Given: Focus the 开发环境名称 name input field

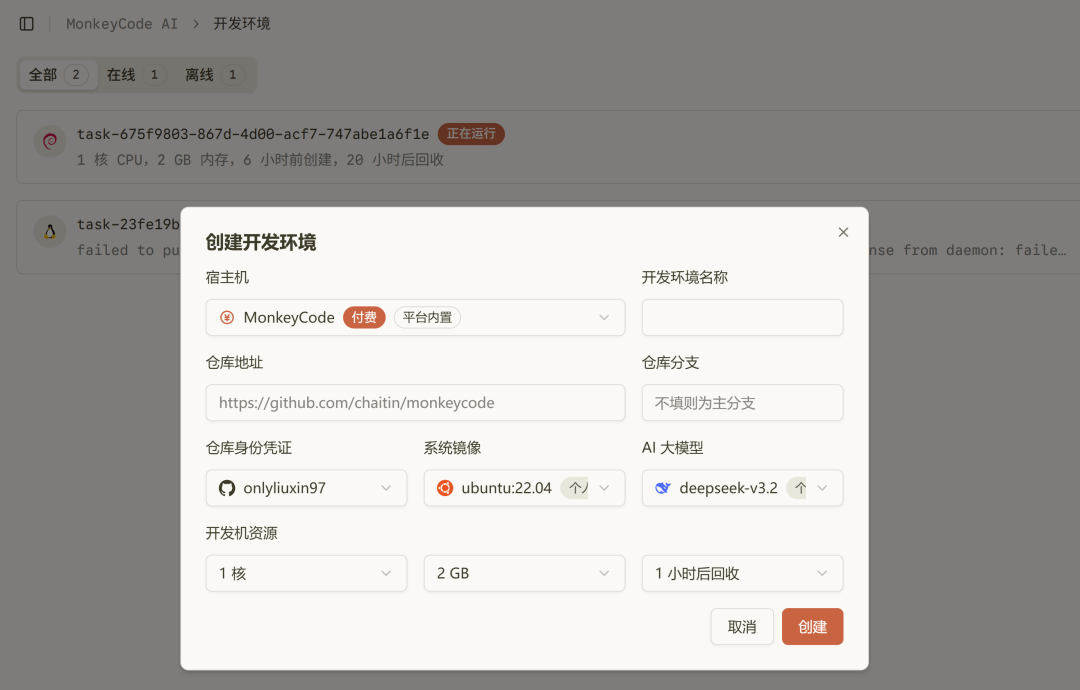Looking at the screenshot, I should coord(742,317).
